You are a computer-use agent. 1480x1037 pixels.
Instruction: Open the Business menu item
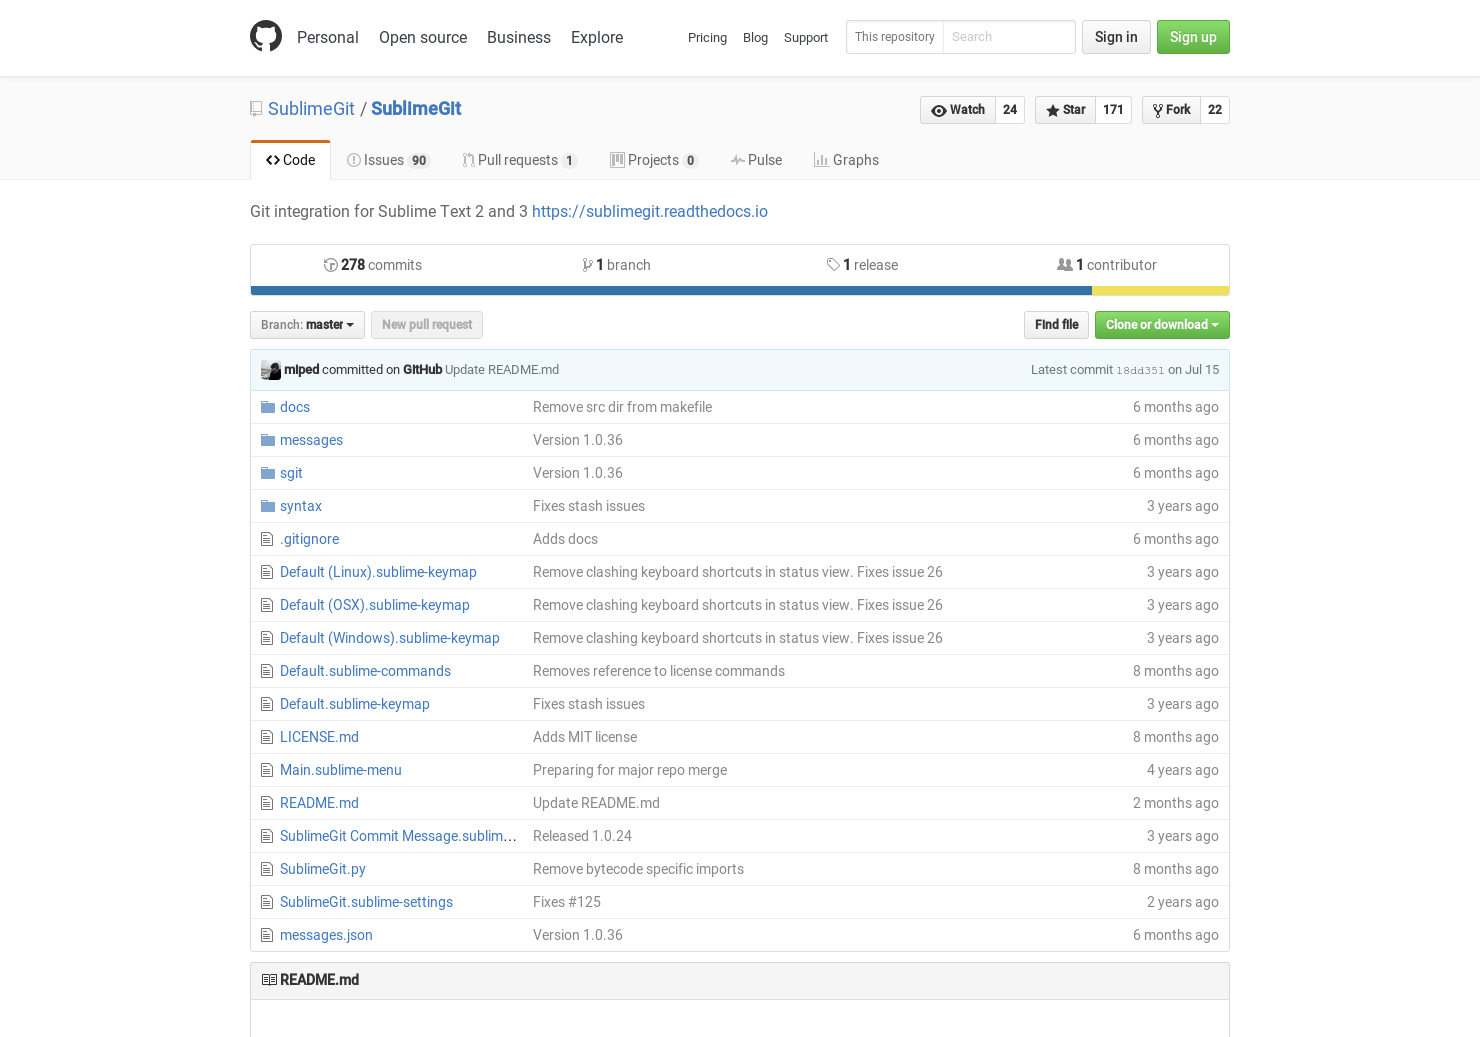pyautogui.click(x=518, y=37)
